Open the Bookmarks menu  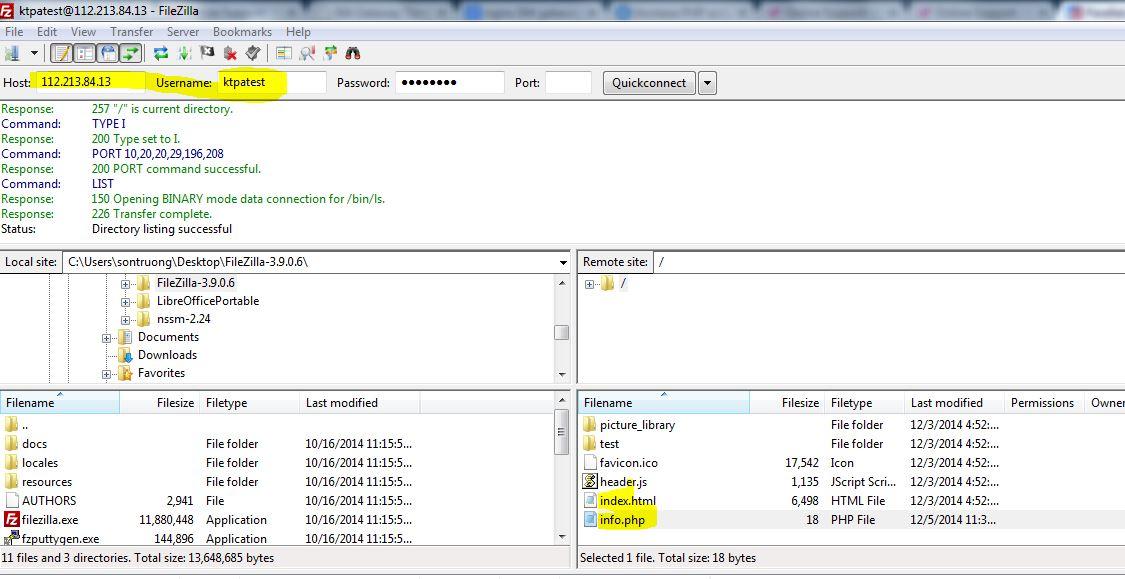point(243,32)
